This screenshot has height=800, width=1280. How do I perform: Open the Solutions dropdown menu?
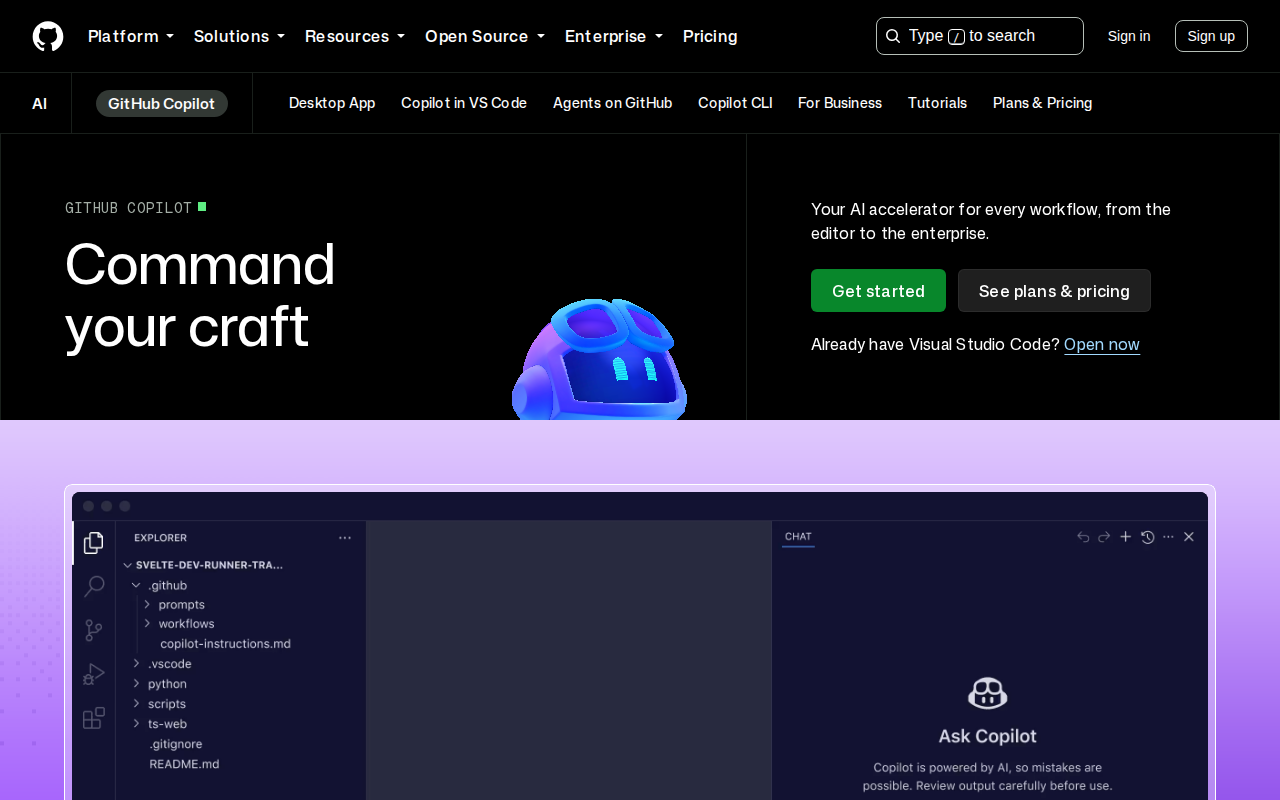pos(239,36)
